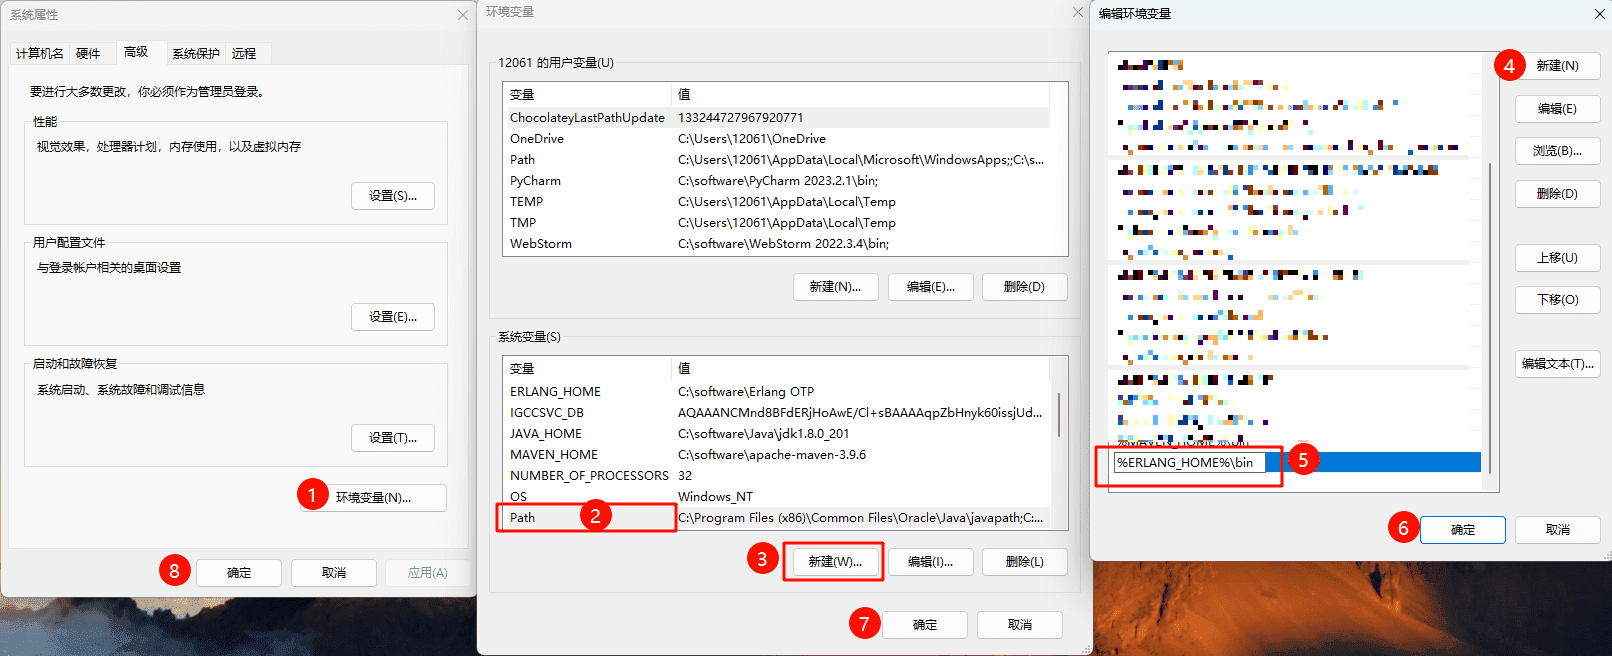1612x656 pixels.
Task: Click the 环境变量(N)... button
Action: click(373, 497)
